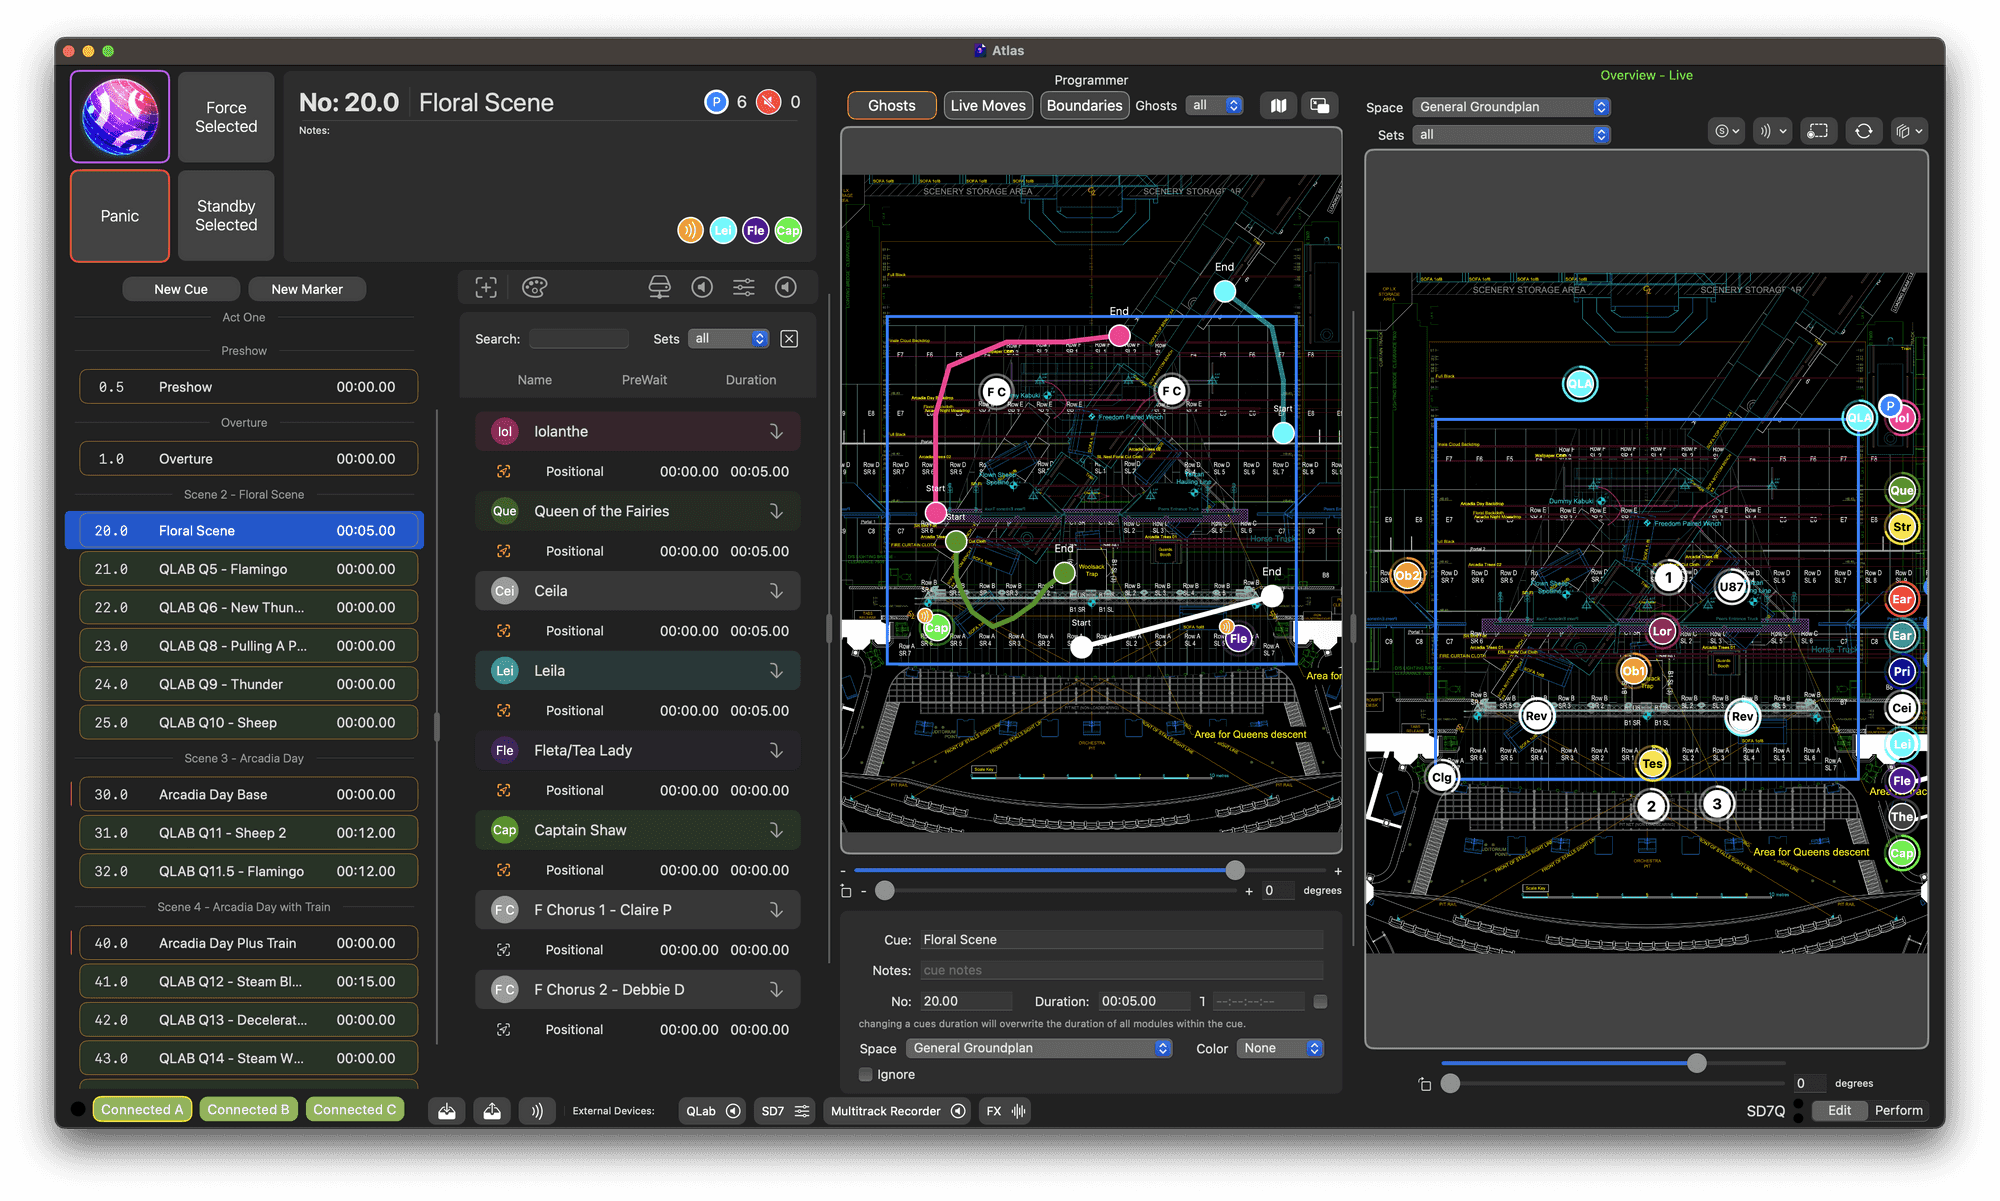Select cue 40.0 Arcadia Day Plus Train
This screenshot has height=1201, width=2000.
[x=249, y=943]
